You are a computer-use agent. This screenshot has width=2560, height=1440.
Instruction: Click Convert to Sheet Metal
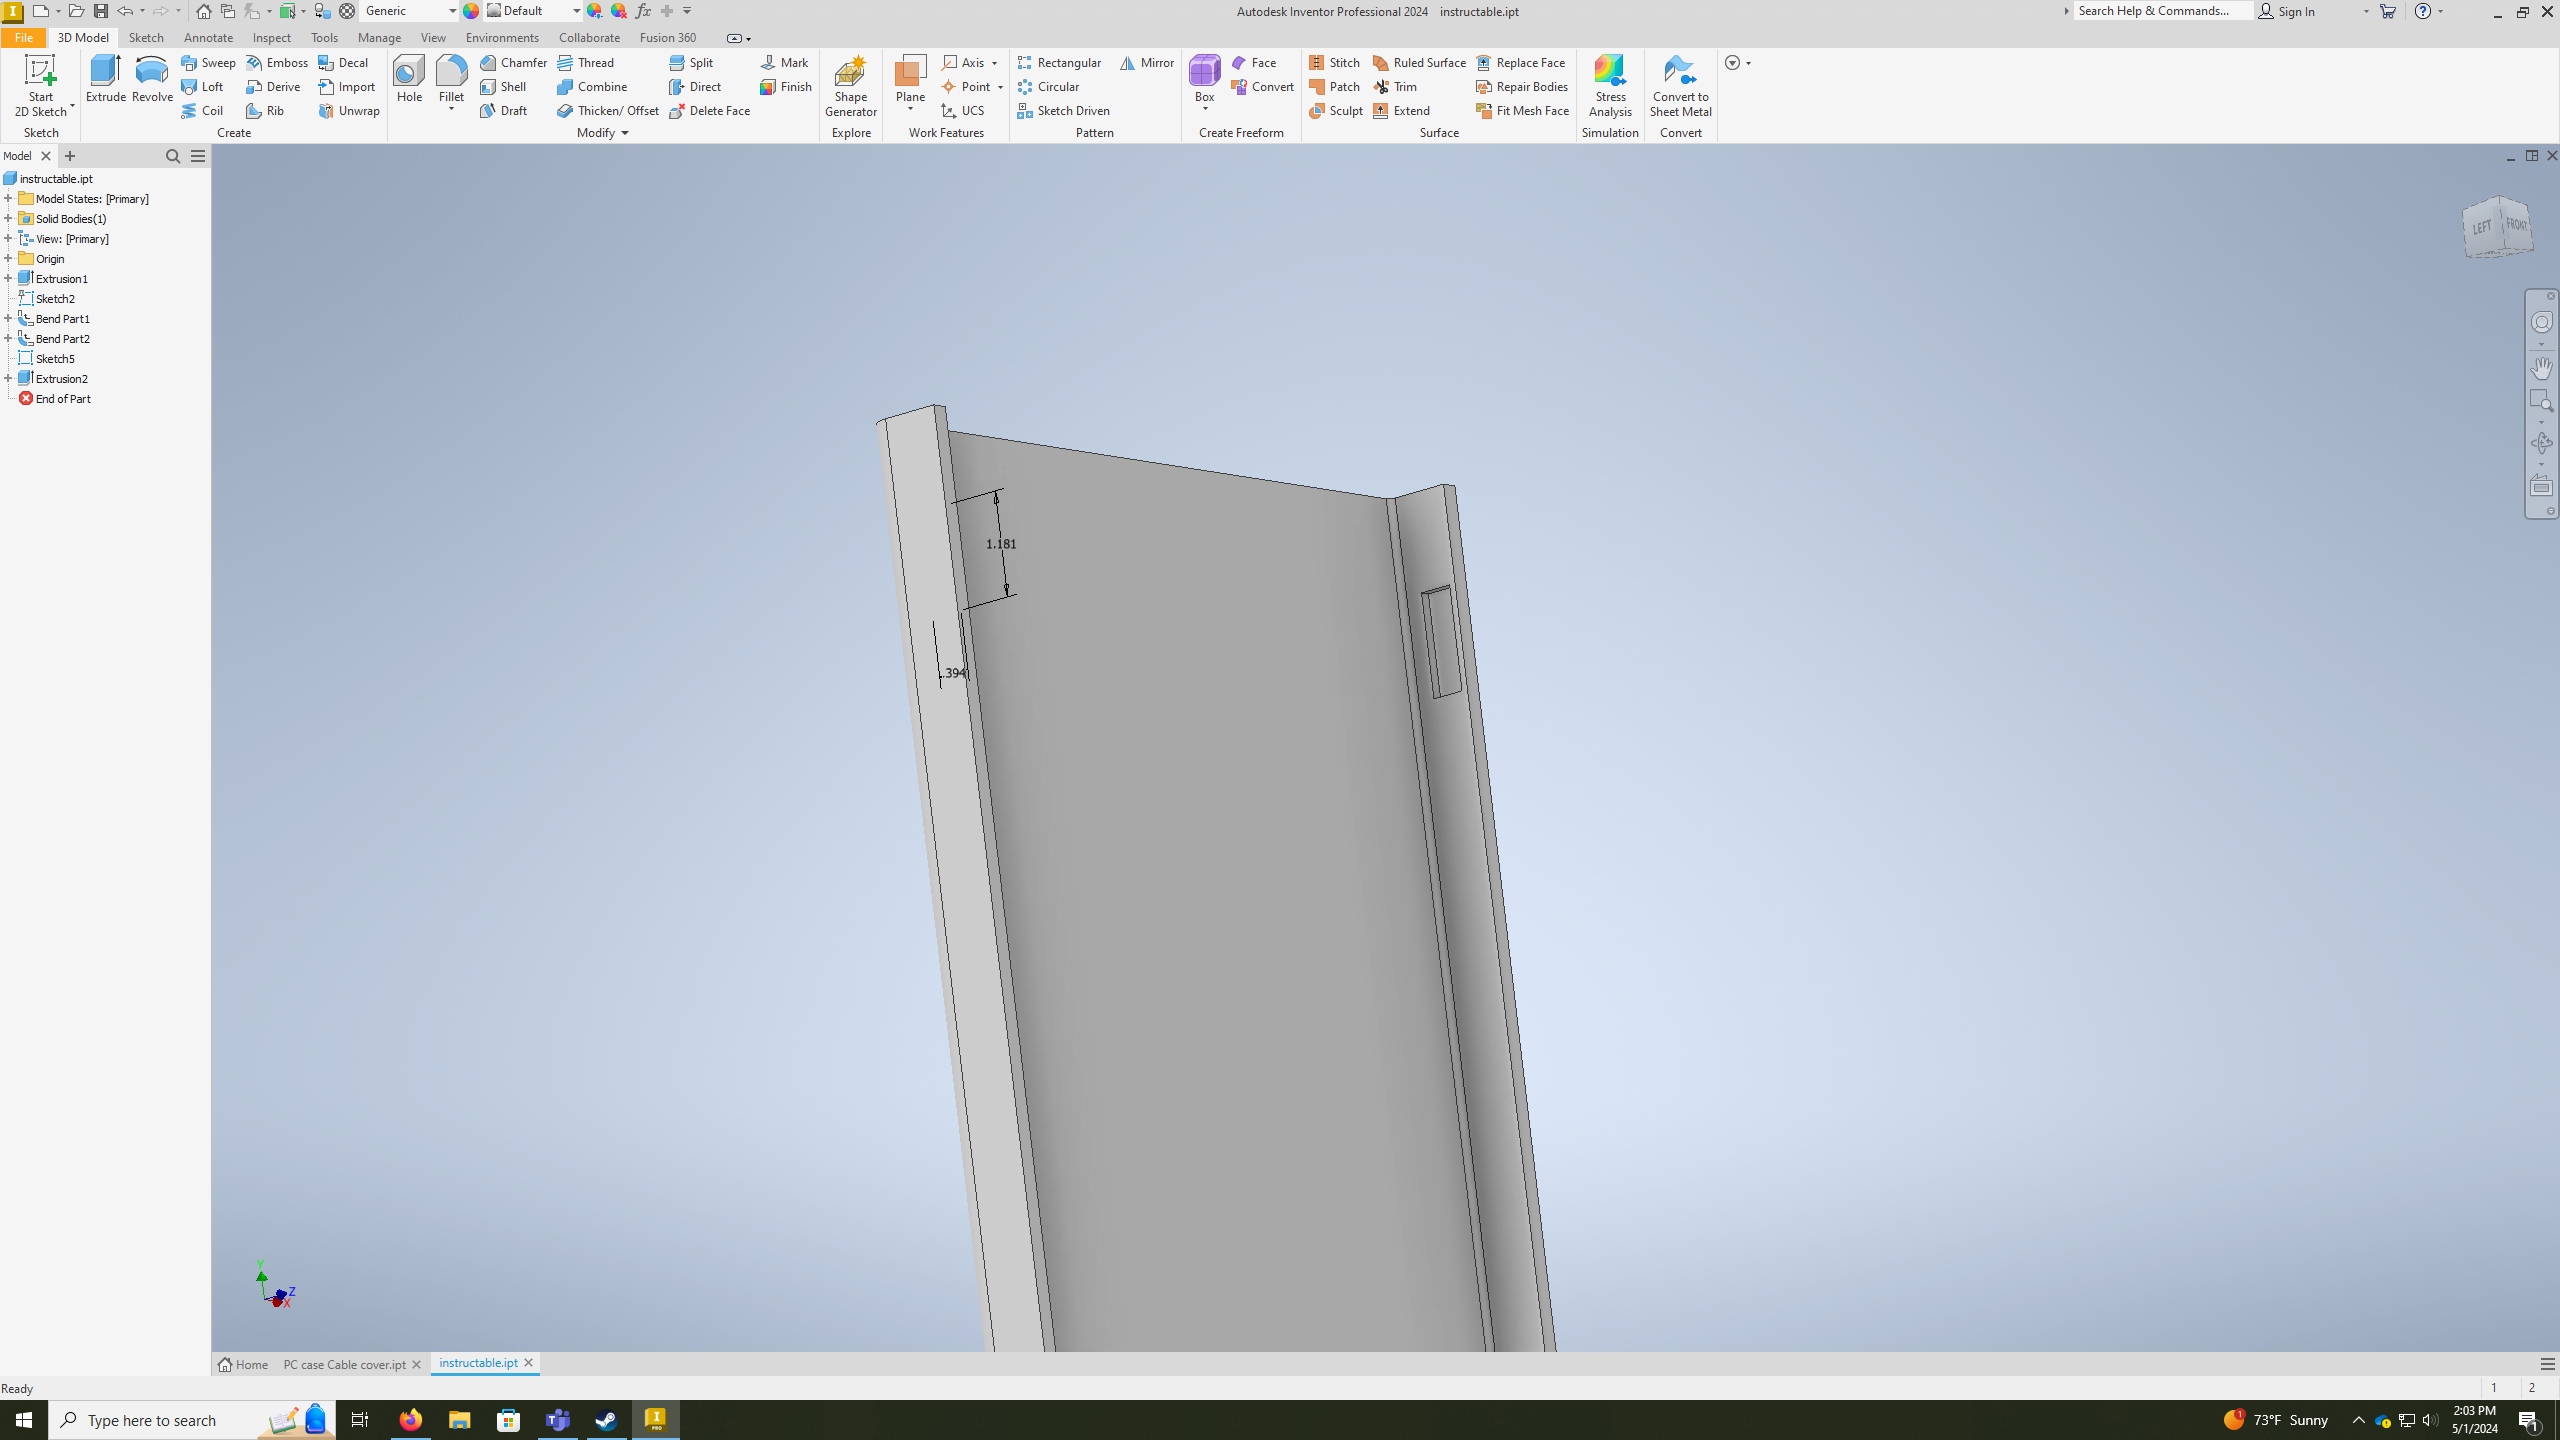point(1680,86)
